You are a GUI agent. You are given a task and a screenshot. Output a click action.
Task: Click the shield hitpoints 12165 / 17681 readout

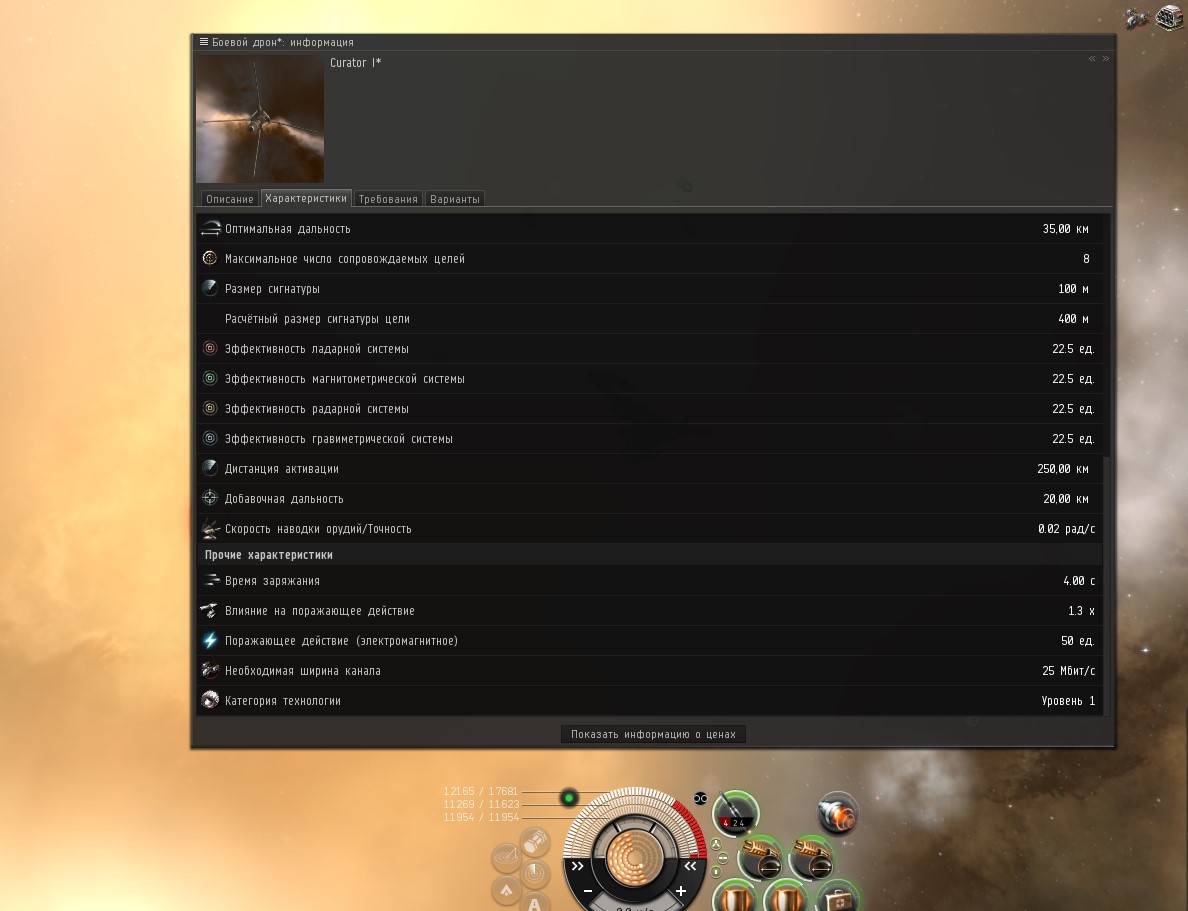coord(480,791)
